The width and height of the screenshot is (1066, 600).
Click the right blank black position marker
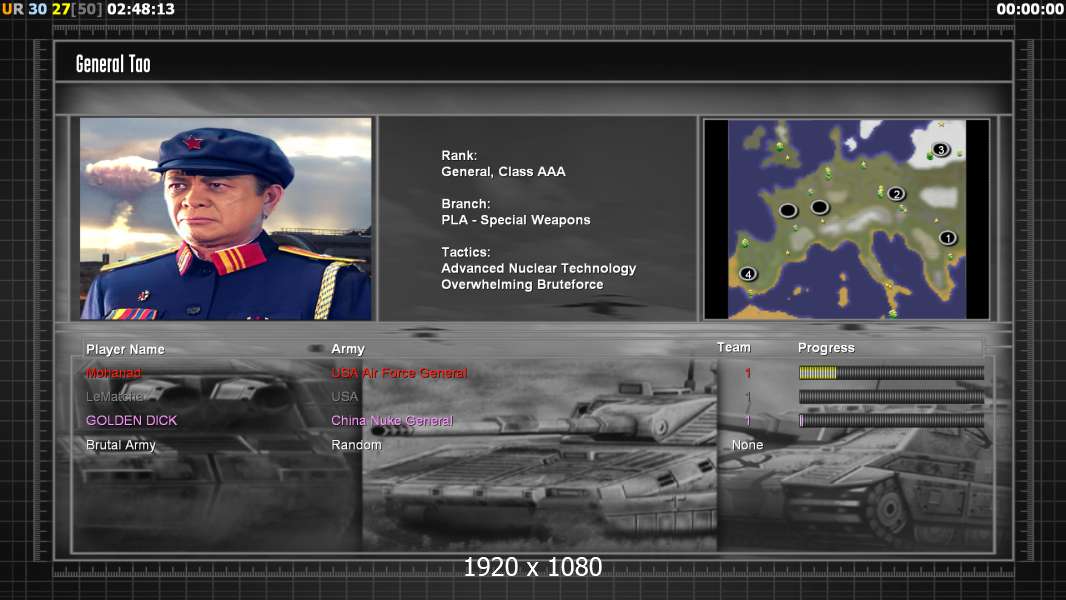pos(820,207)
